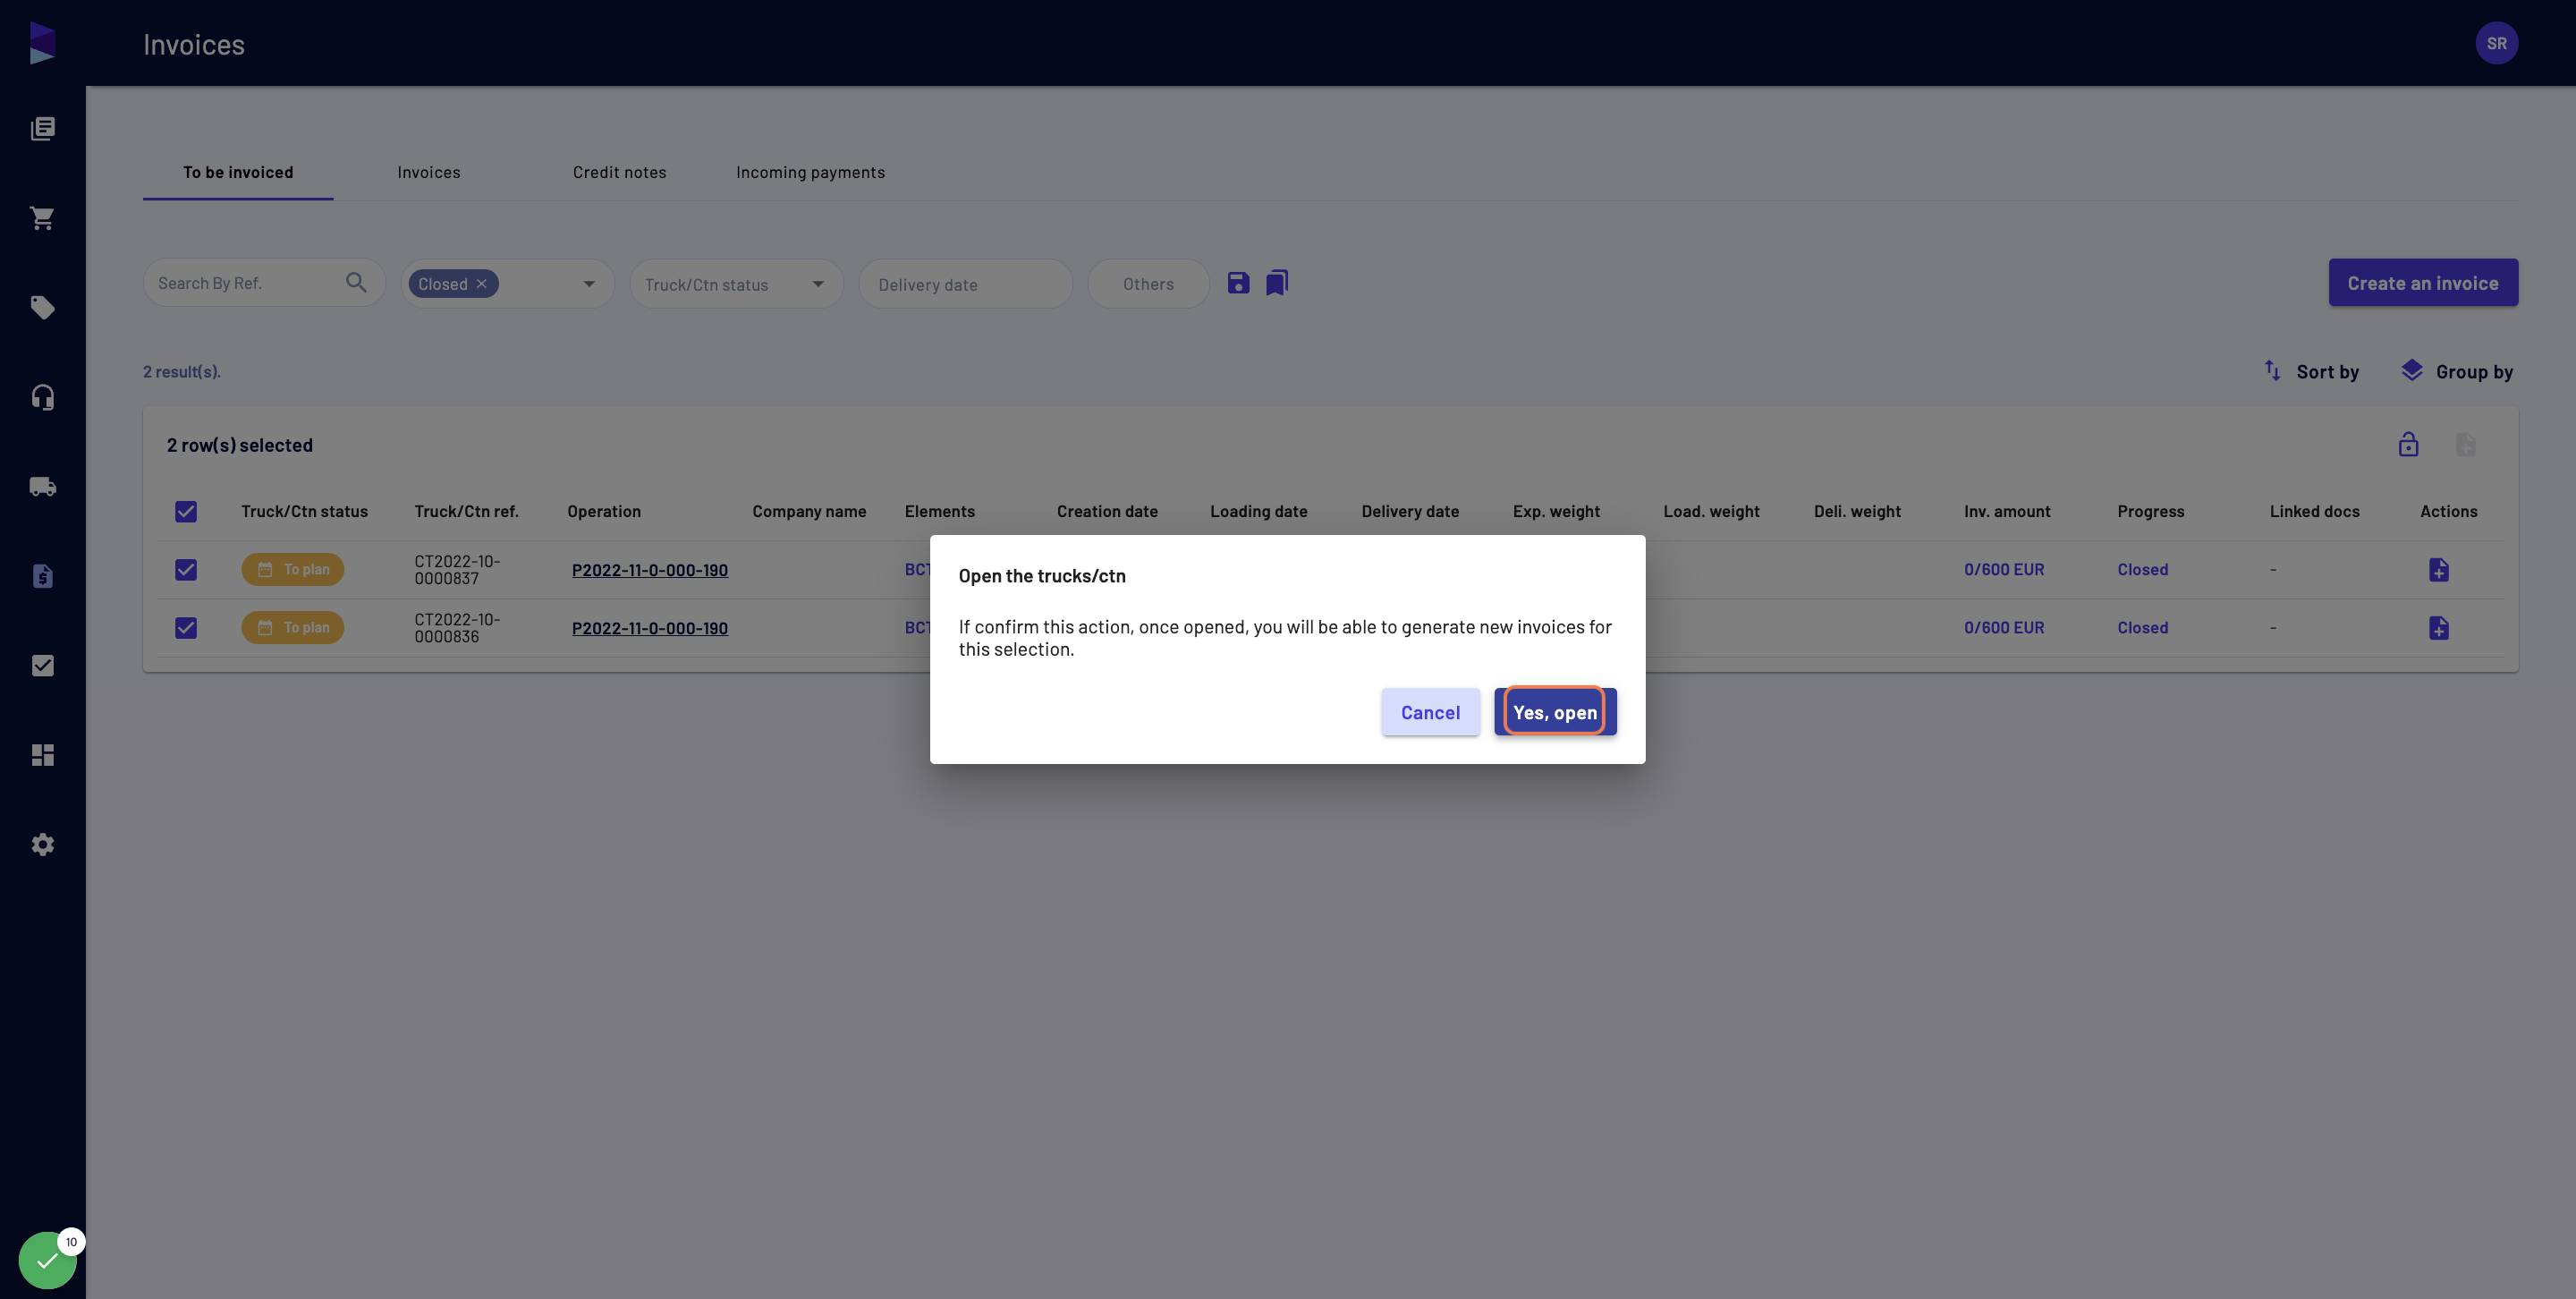Image resolution: width=2576 pixels, height=1299 pixels.
Task: Uncheck the row CT2022-10-0000836 checkbox
Action: (x=186, y=628)
